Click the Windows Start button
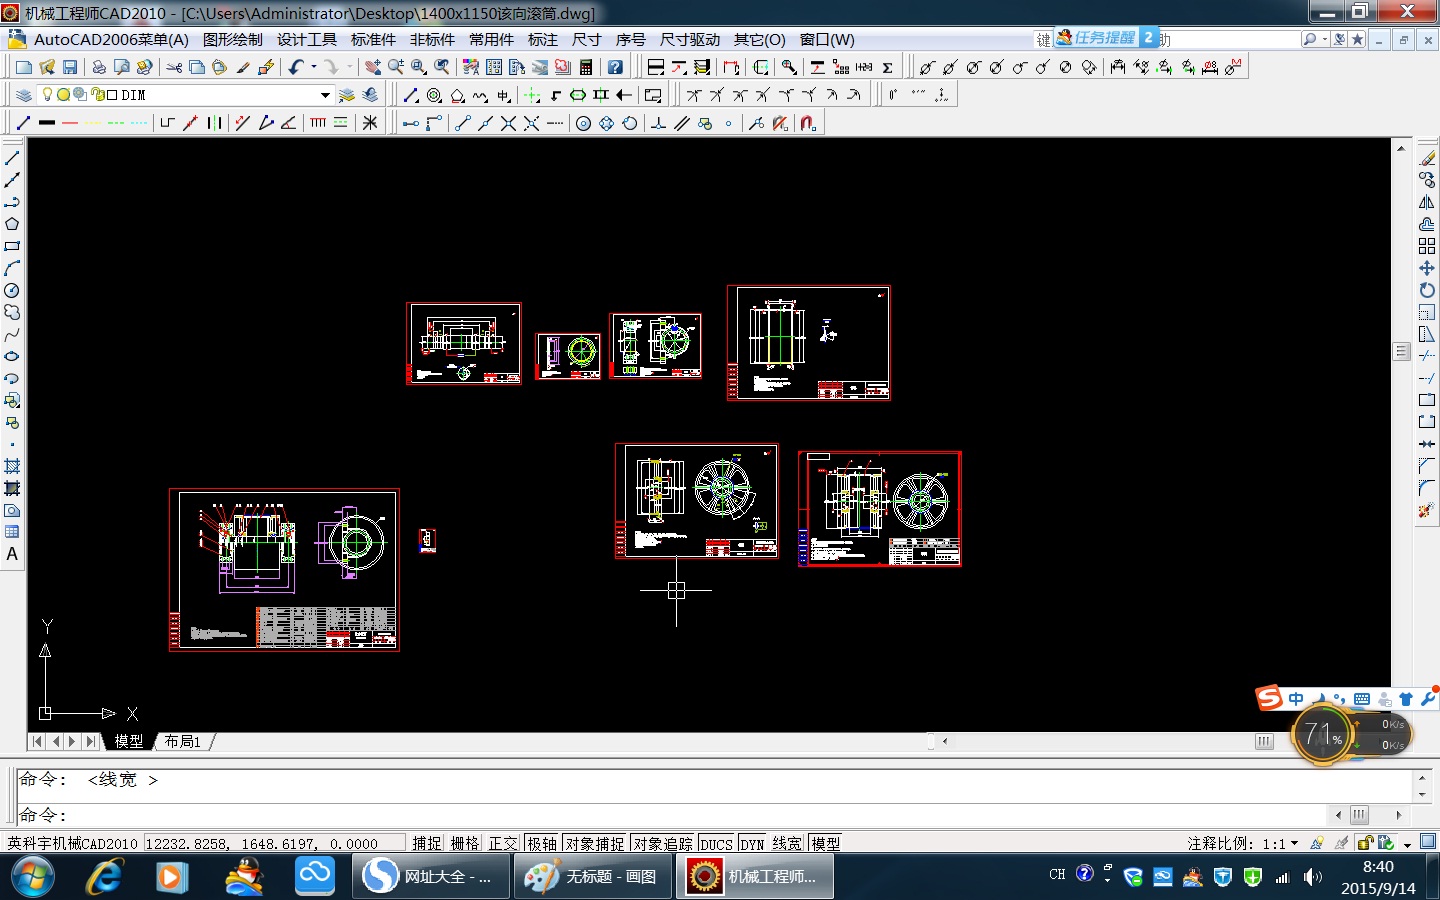Image resolution: width=1440 pixels, height=900 pixels. (x=32, y=877)
